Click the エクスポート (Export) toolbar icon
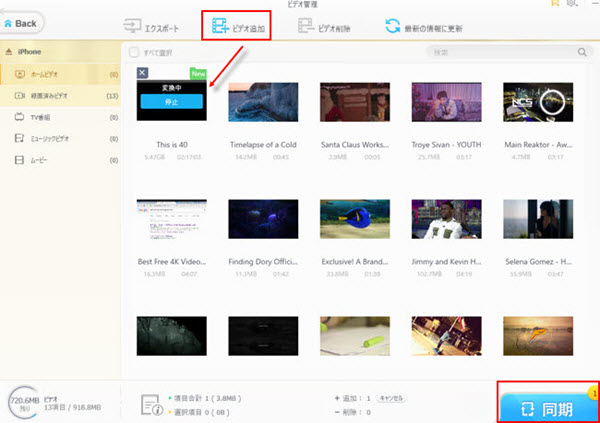600x423 pixels. [132, 26]
